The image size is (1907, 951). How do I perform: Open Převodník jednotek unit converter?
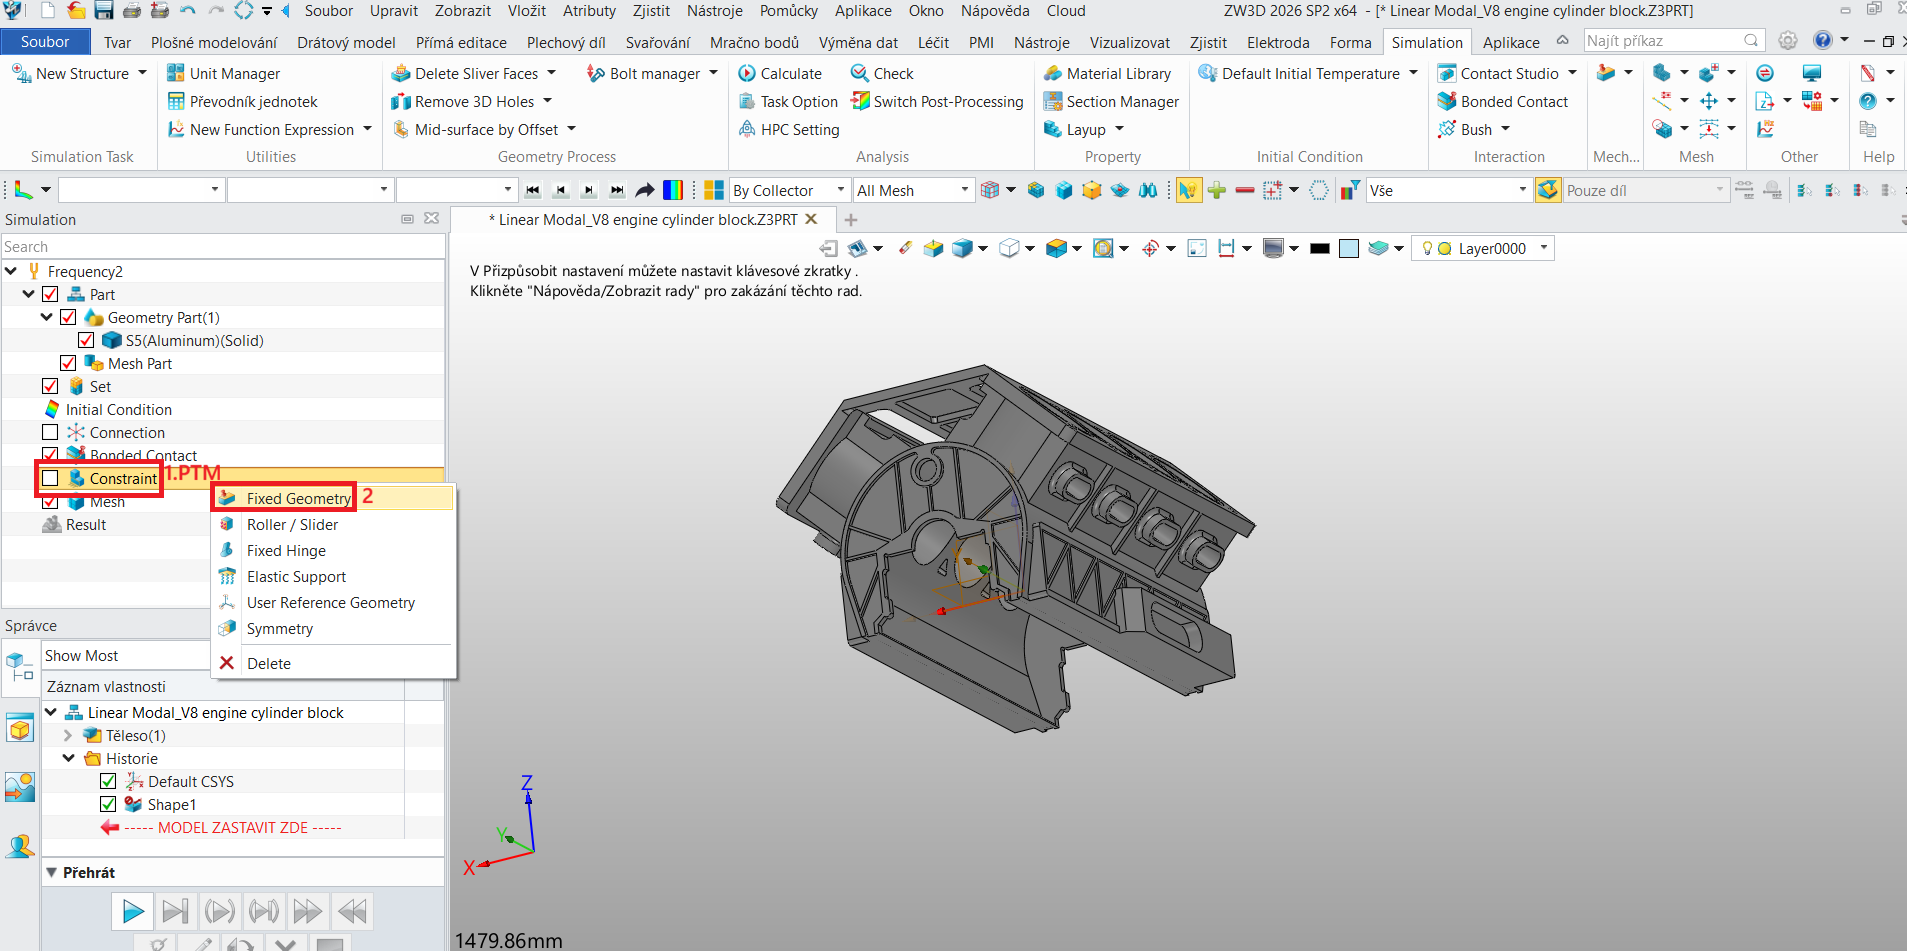[x=242, y=101]
